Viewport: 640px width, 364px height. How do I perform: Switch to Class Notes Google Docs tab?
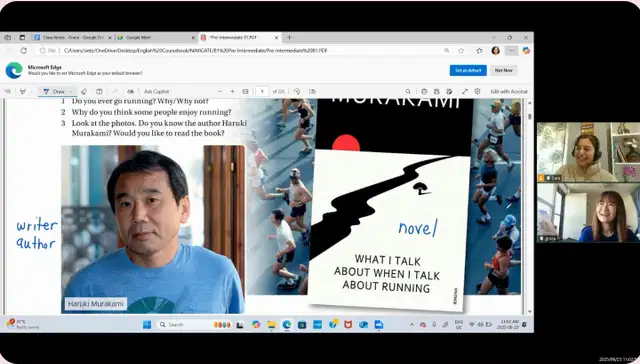72,38
